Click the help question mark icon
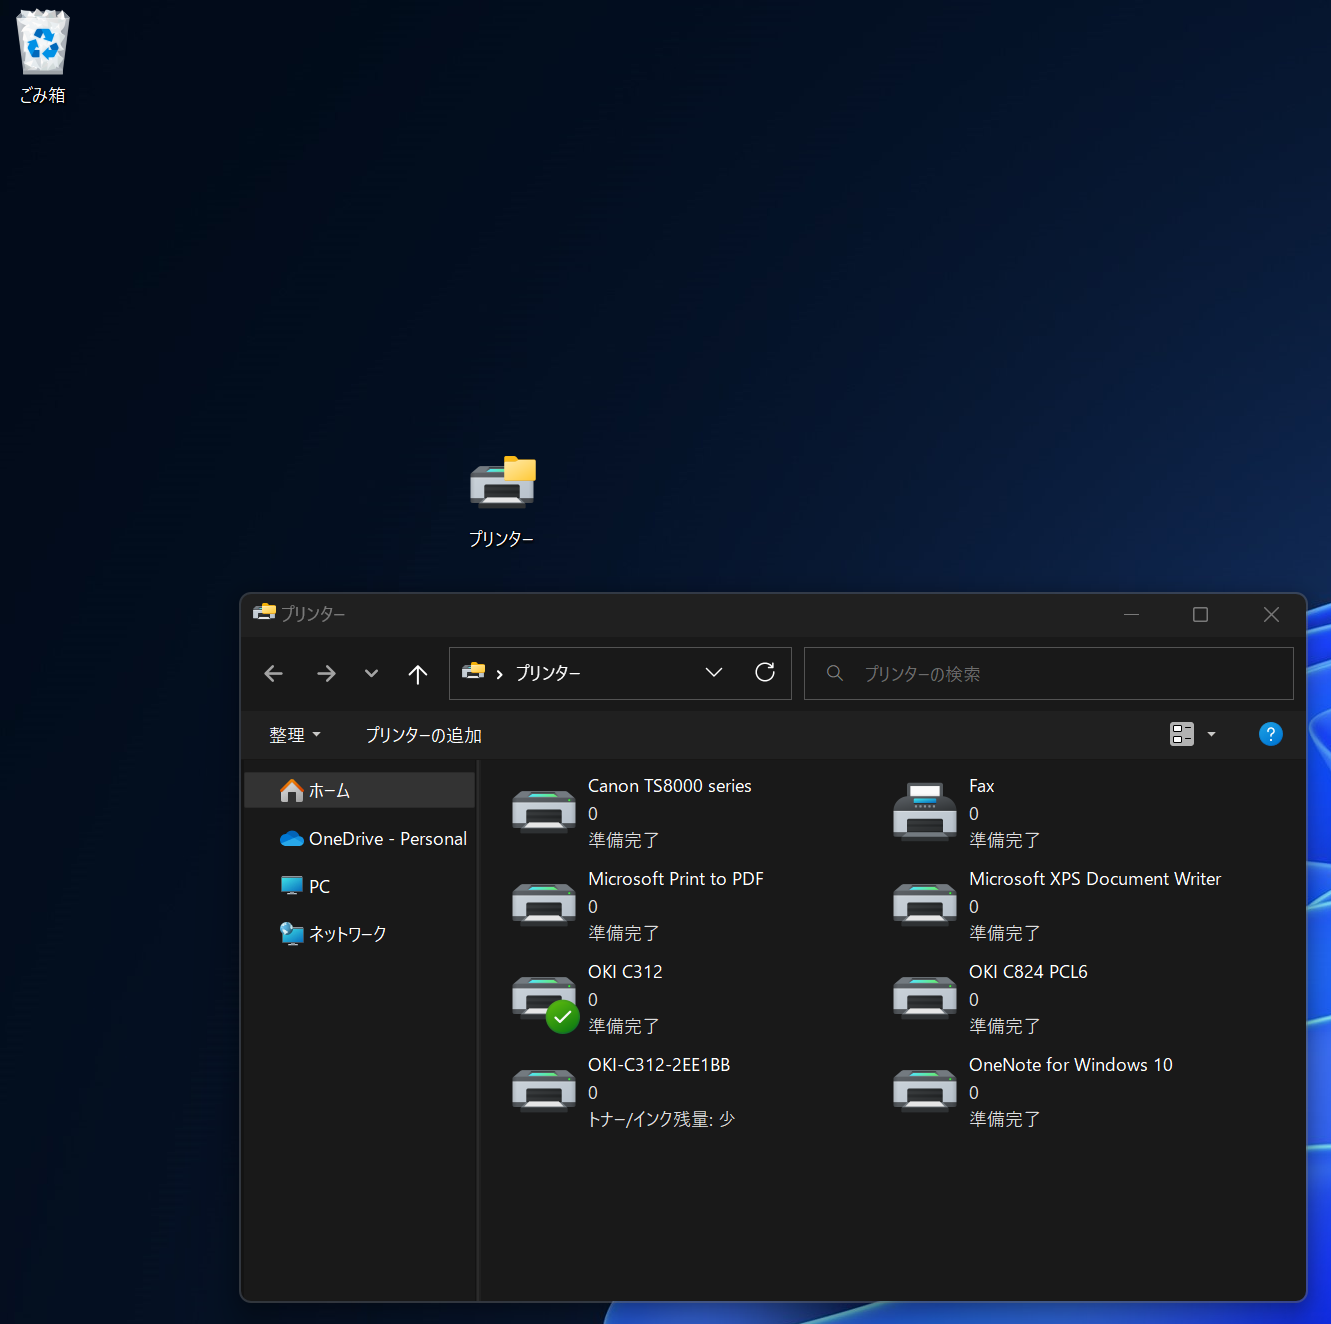This screenshot has height=1324, width=1331. pos(1270,735)
